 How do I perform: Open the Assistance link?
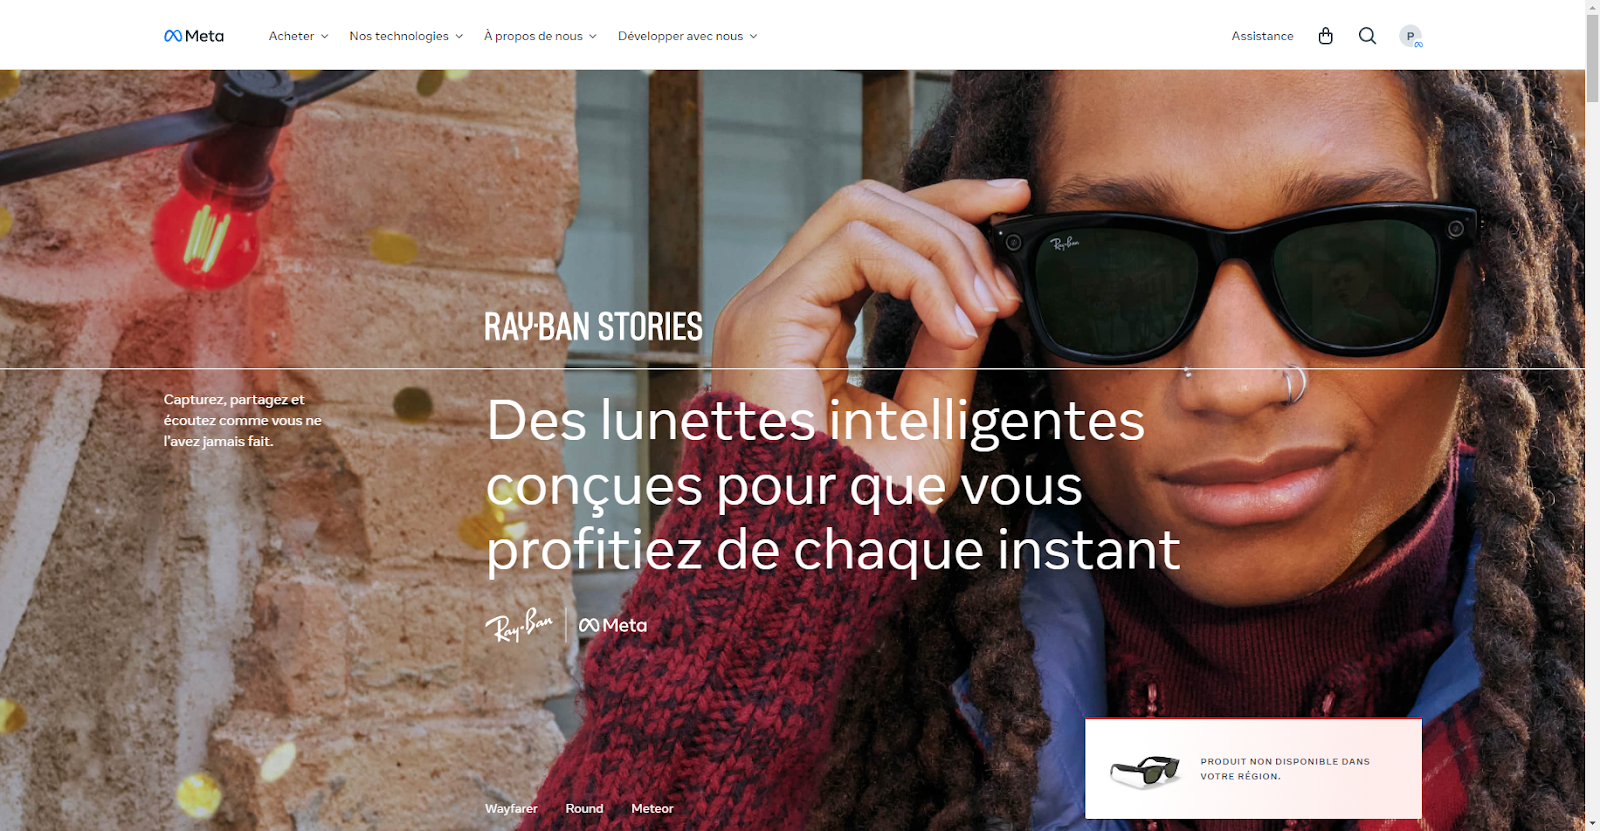[x=1262, y=36]
